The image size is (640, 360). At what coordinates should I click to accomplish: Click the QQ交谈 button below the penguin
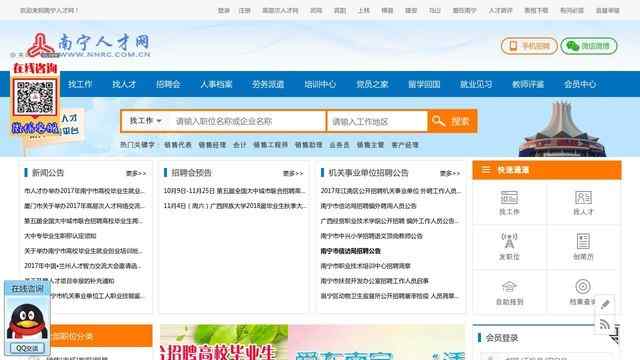27,348
